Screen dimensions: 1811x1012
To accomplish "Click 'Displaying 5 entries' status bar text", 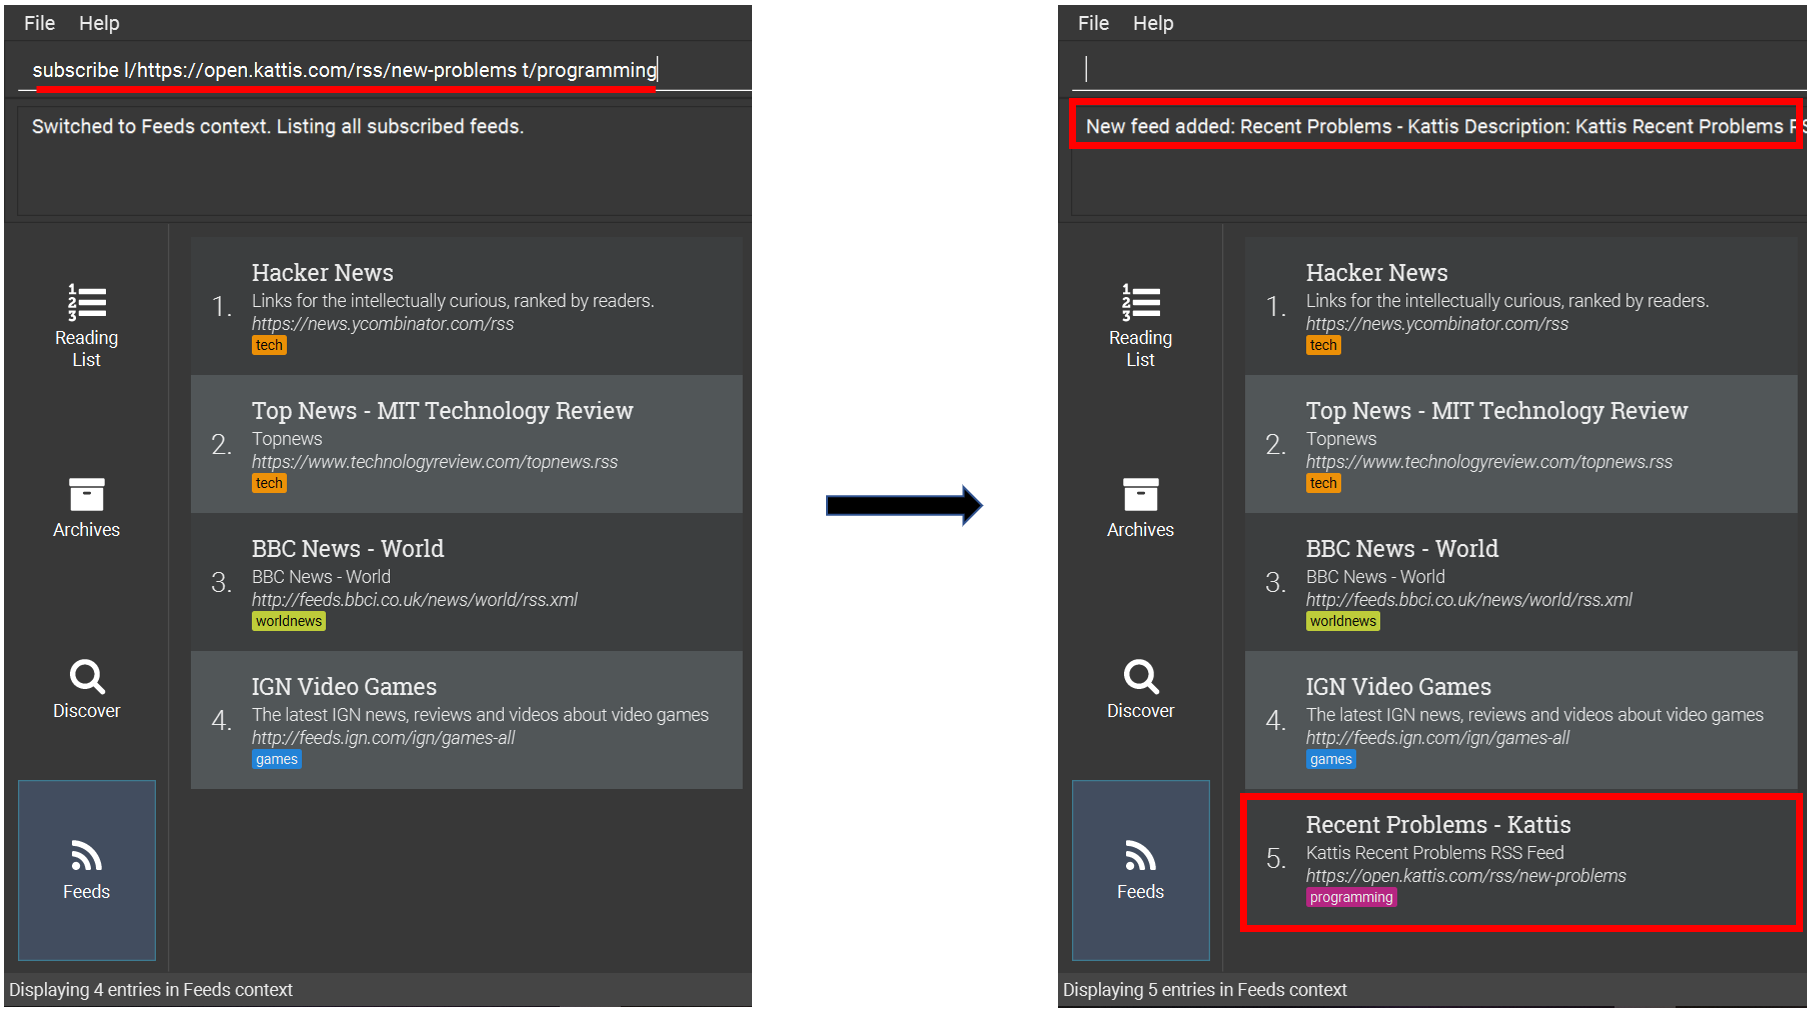I will [1205, 989].
